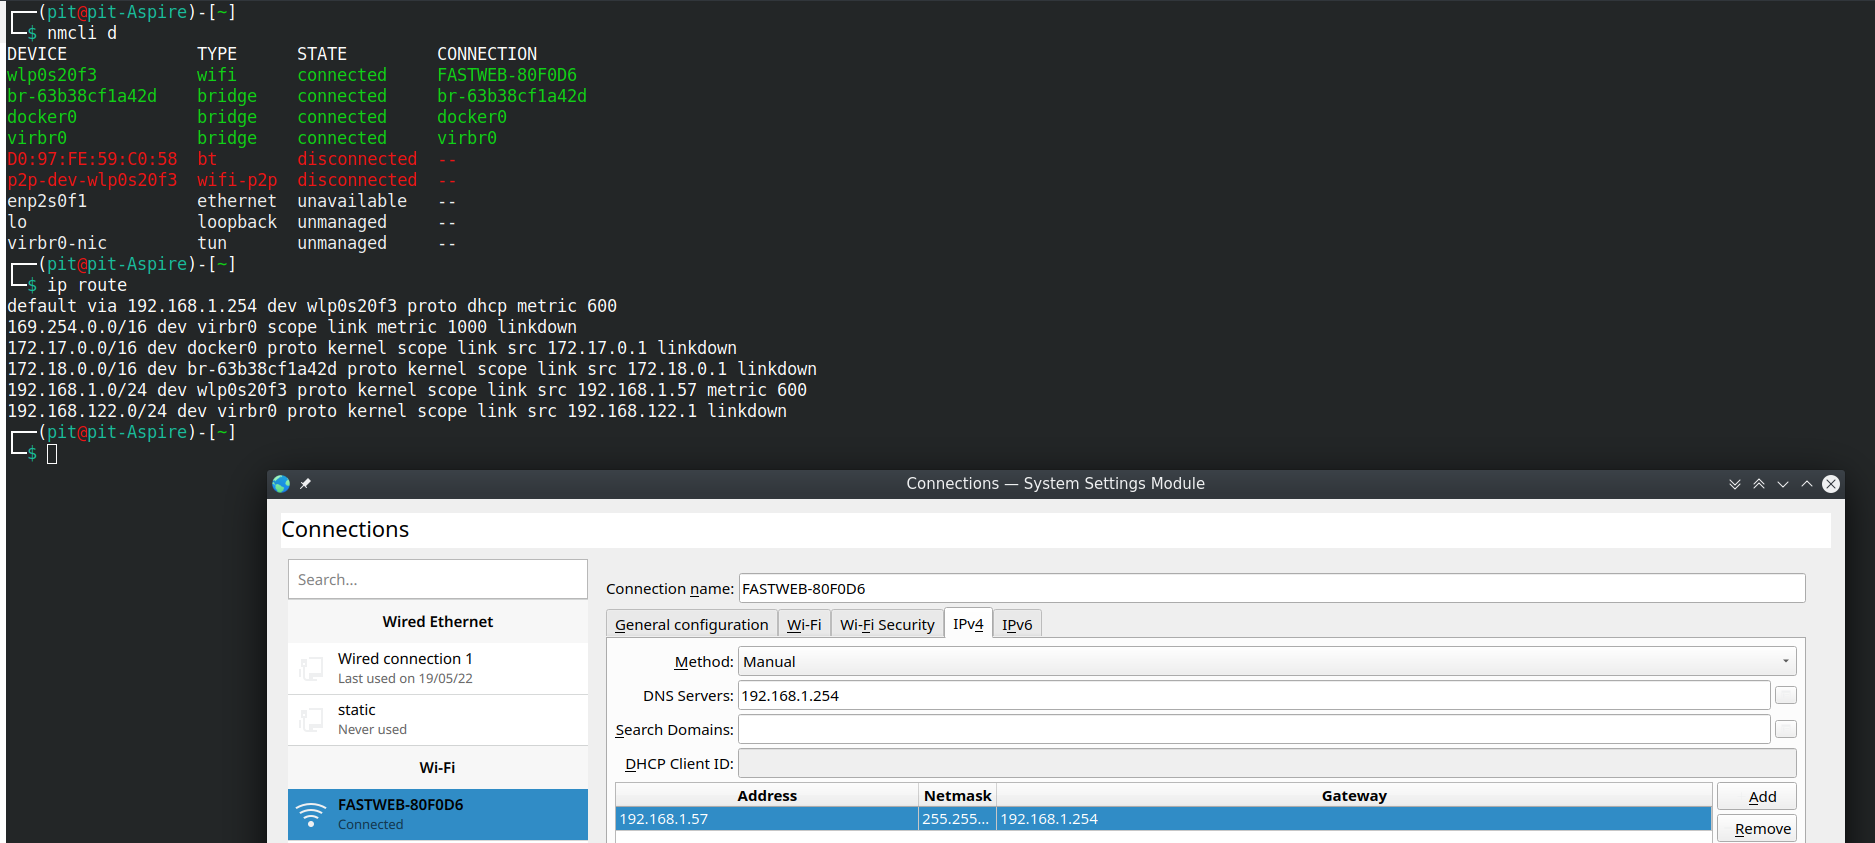Open the Wi-Fi Security tab

(887, 624)
